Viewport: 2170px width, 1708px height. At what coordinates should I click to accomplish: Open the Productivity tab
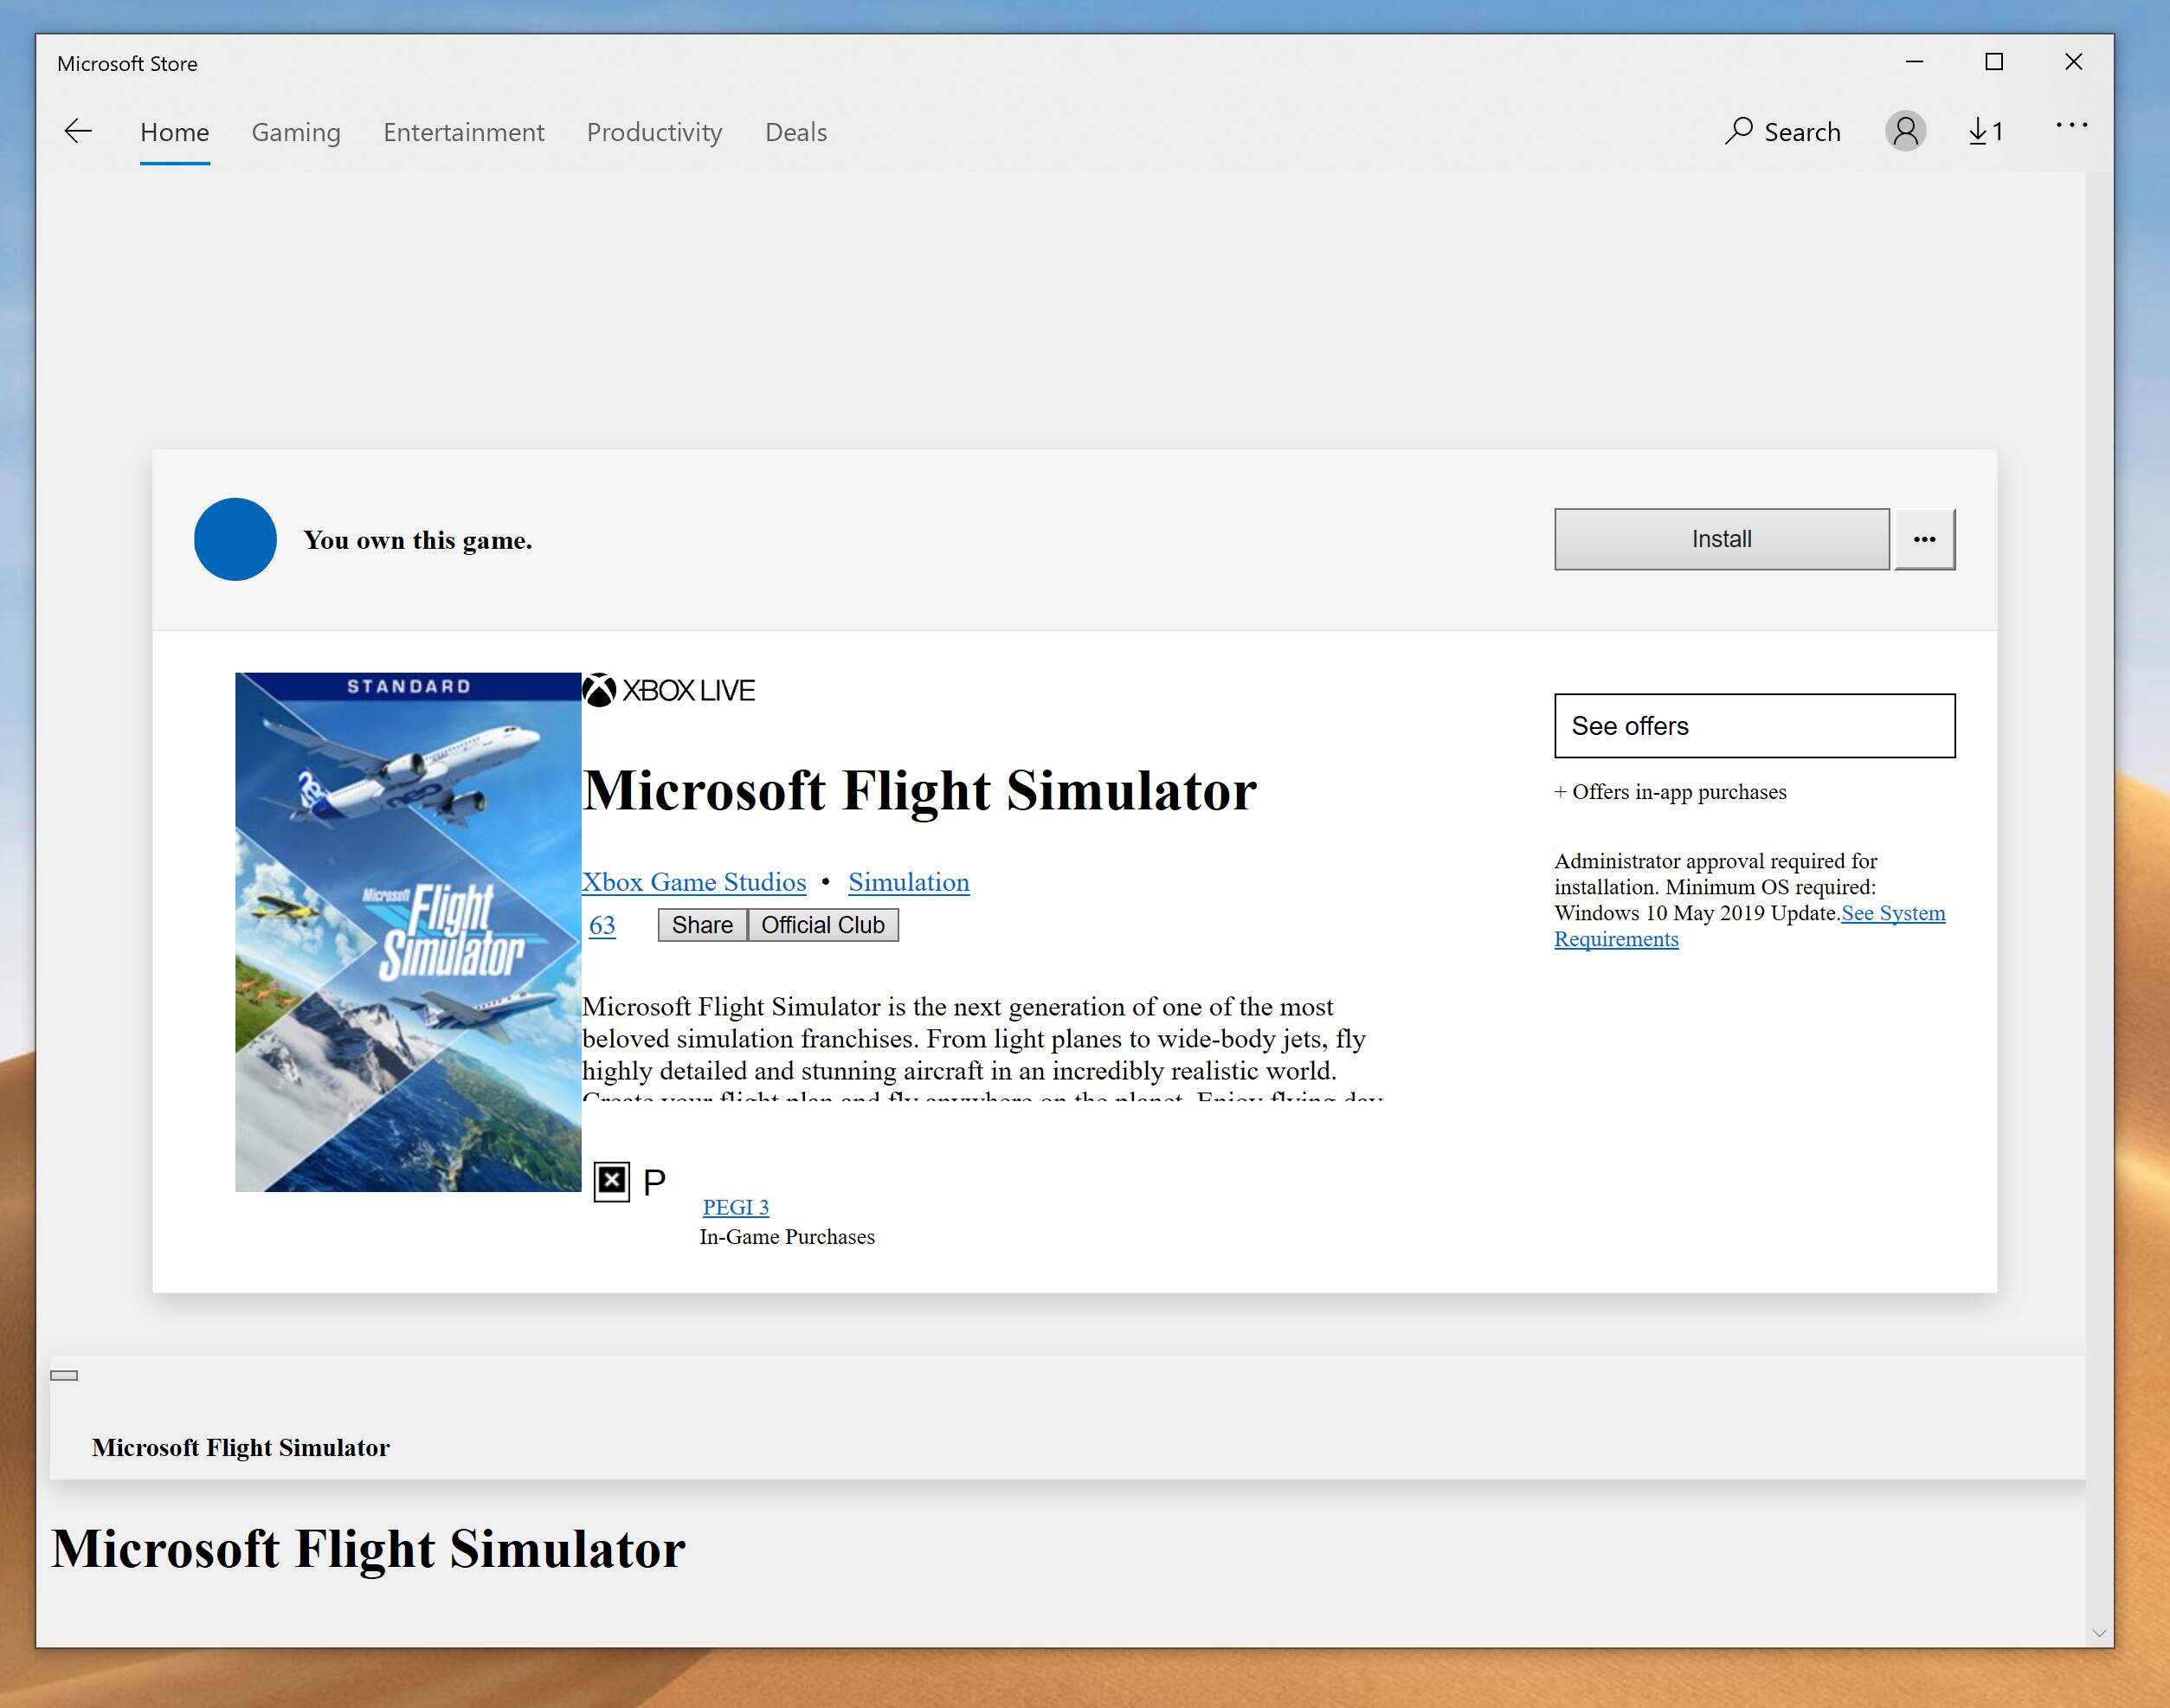654,132
